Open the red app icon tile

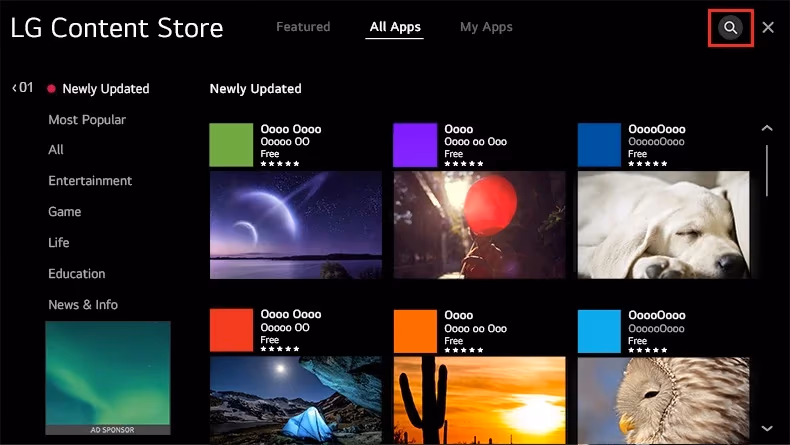231,331
